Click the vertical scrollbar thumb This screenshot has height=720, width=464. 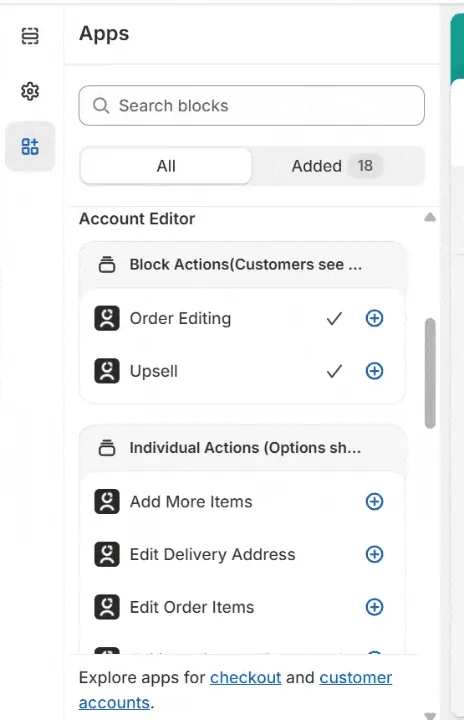click(x=430, y=373)
